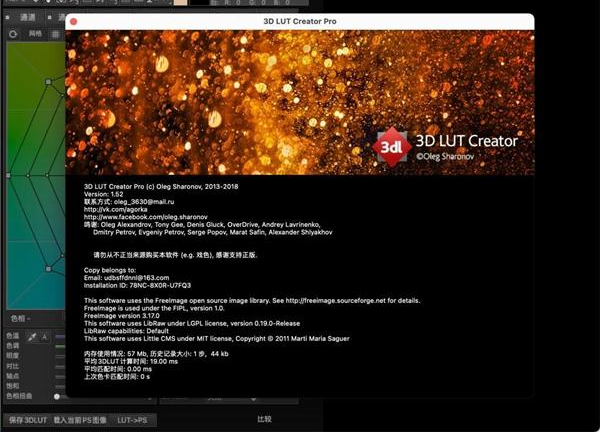Click 载入当前PS图像 button
This screenshot has width=600, height=432.
click(80, 420)
